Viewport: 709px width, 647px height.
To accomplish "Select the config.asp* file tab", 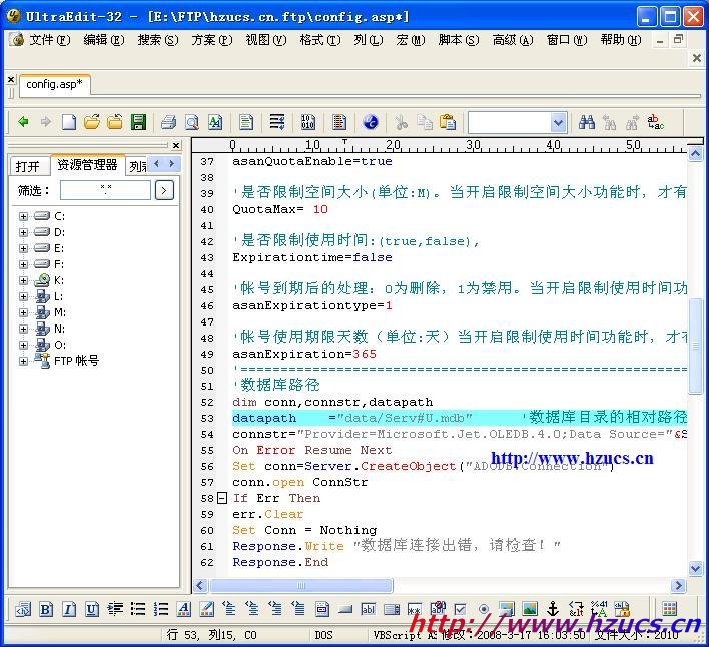I will (55, 84).
